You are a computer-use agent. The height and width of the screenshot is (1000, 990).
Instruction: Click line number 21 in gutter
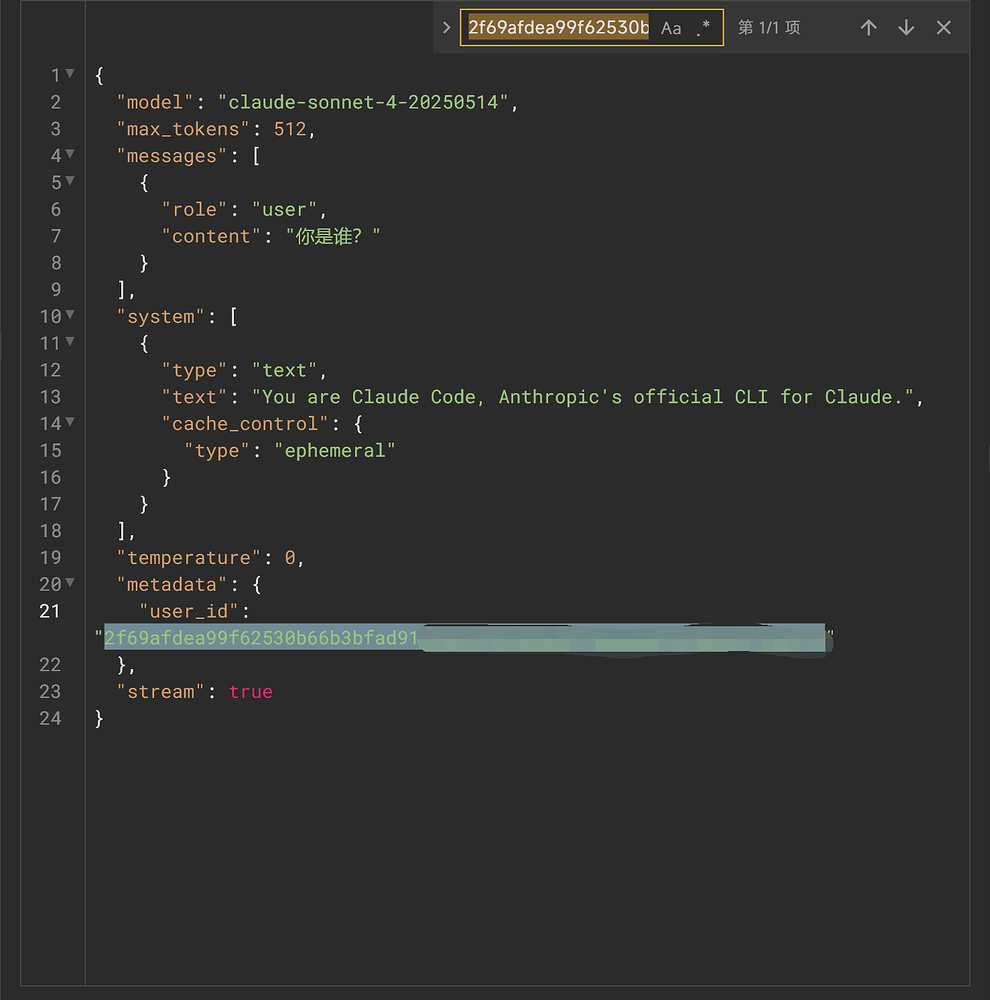[x=50, y=611]
